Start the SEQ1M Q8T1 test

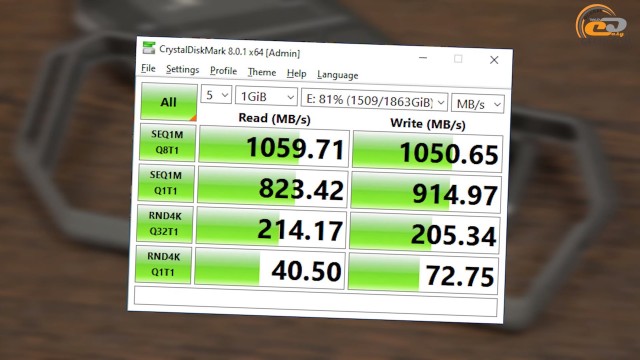167,142
